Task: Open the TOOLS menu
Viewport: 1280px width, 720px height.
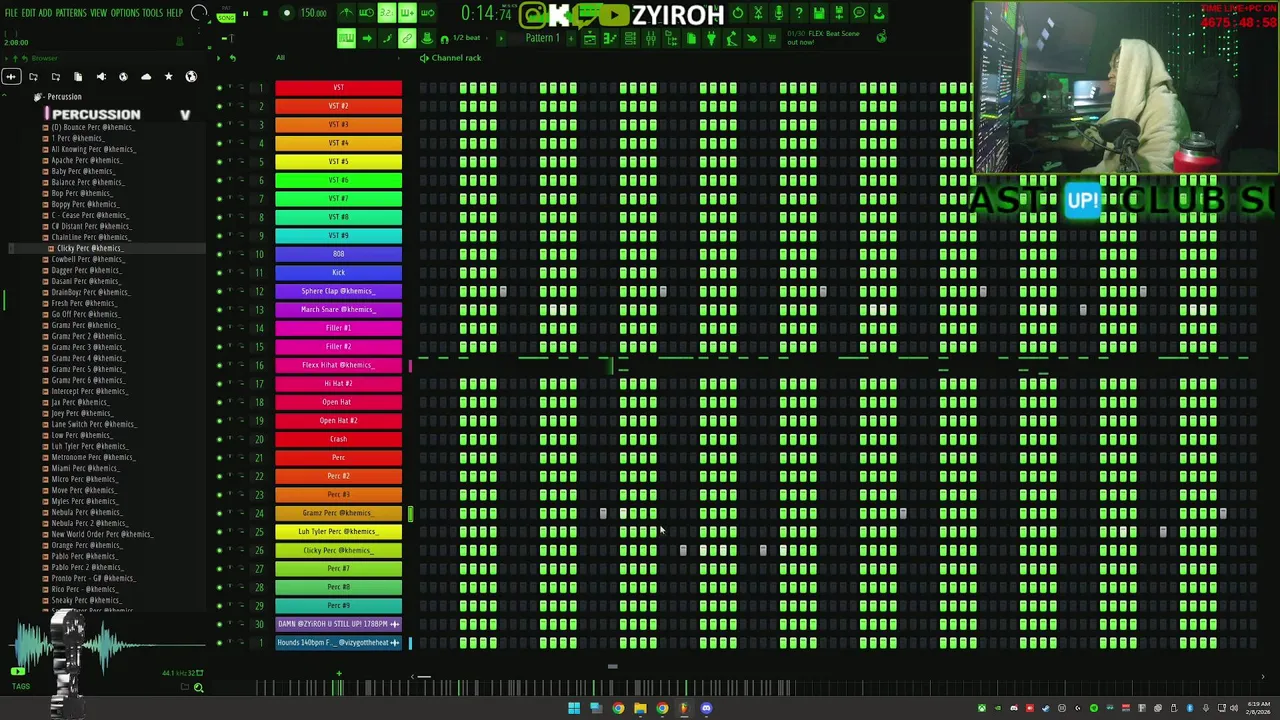Action: [152, 13]
